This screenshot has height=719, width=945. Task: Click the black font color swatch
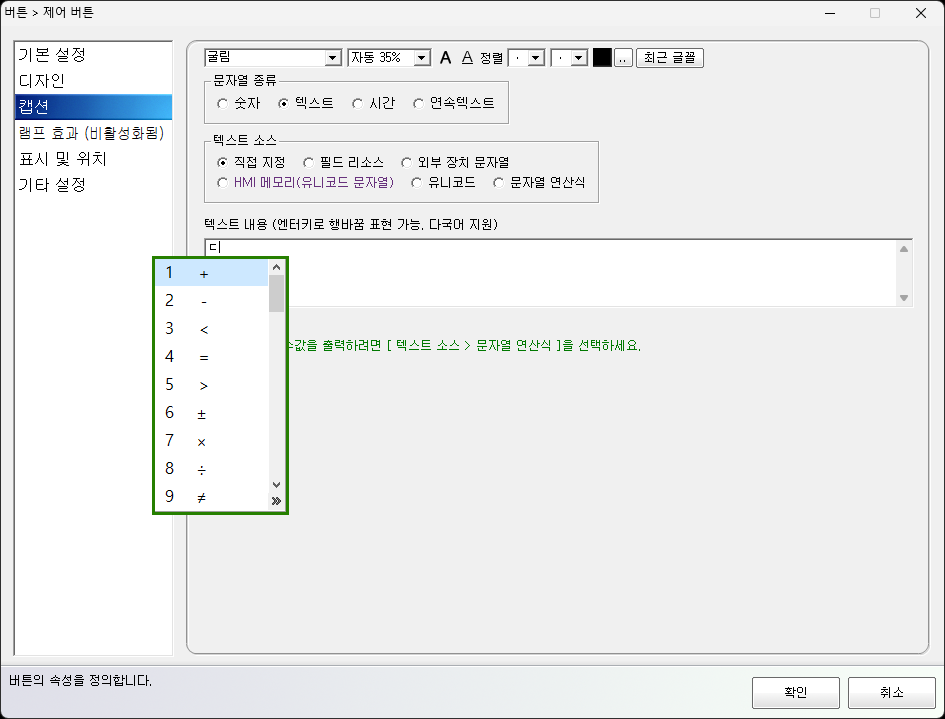tap(601, 57)
